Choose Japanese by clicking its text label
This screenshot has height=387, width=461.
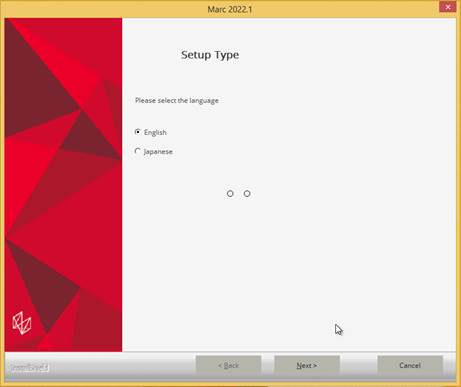[x=158, y=152]
